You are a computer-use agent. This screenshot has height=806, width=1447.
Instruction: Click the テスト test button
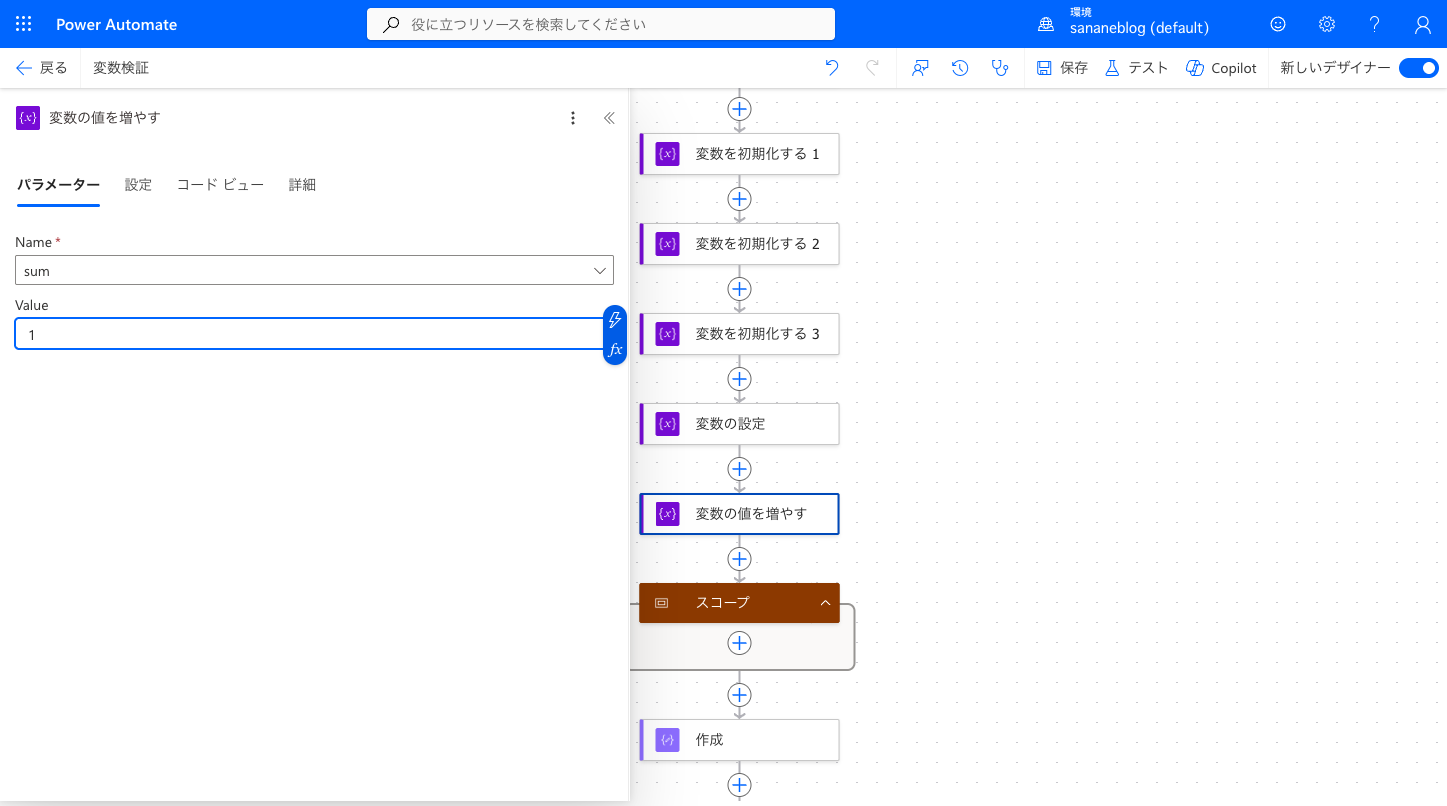point(1136,68)
